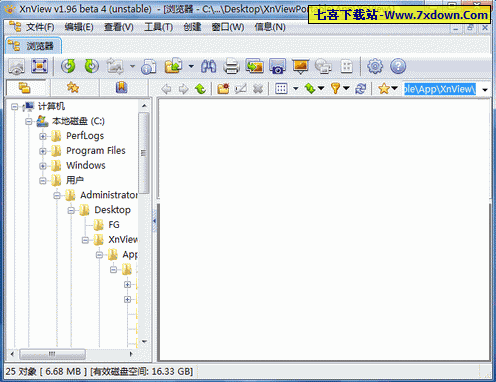496x382 pixels.
Task: Open the sort by dropdown arrow
Action: pos(321,89)
